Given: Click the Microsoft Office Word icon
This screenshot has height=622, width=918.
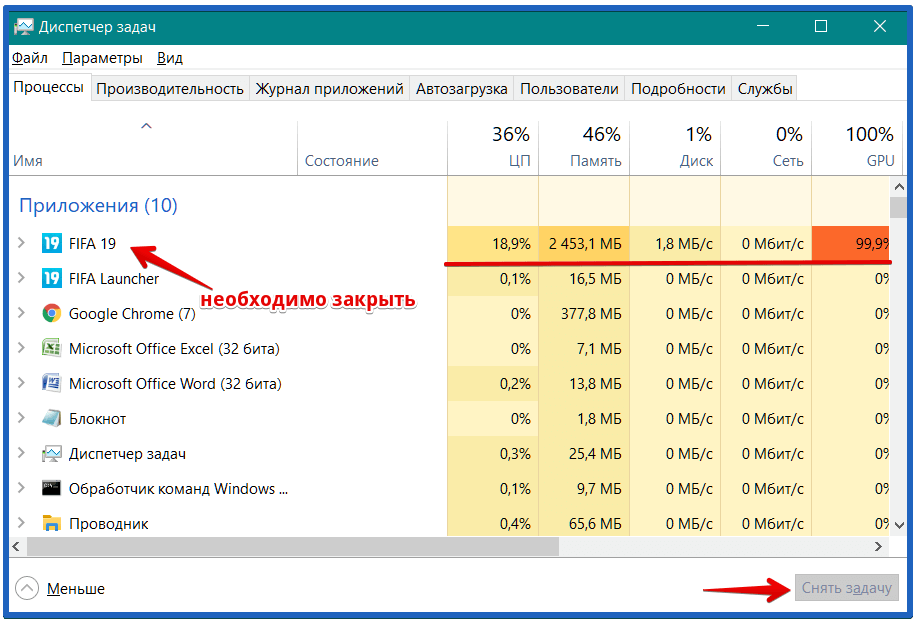Looking at the screenshot, I should [x=52, y=383].
